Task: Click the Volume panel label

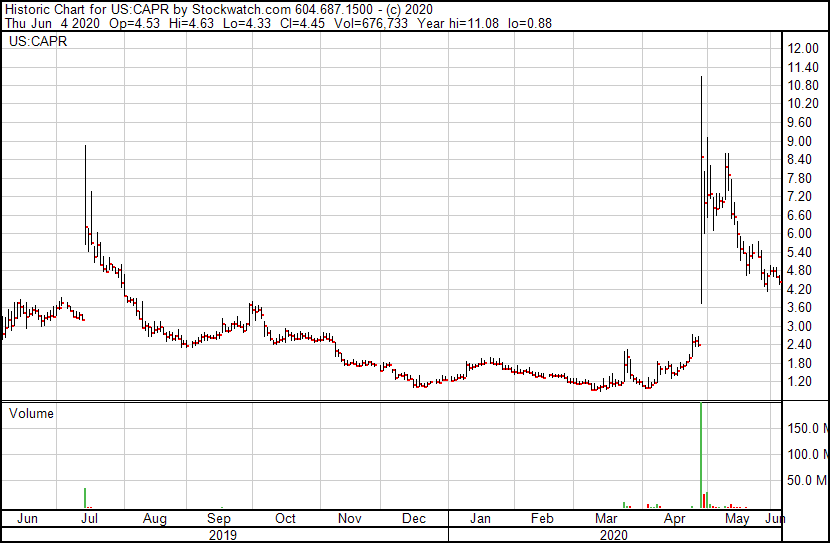Action: (x=31, y=413)
